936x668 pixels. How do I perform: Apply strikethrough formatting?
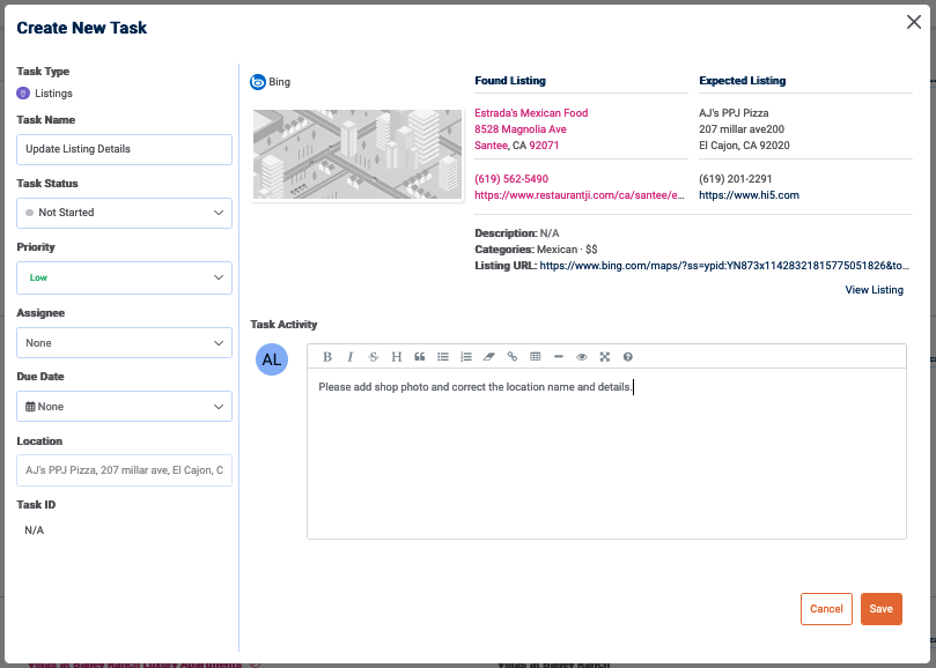pos(373,357)
